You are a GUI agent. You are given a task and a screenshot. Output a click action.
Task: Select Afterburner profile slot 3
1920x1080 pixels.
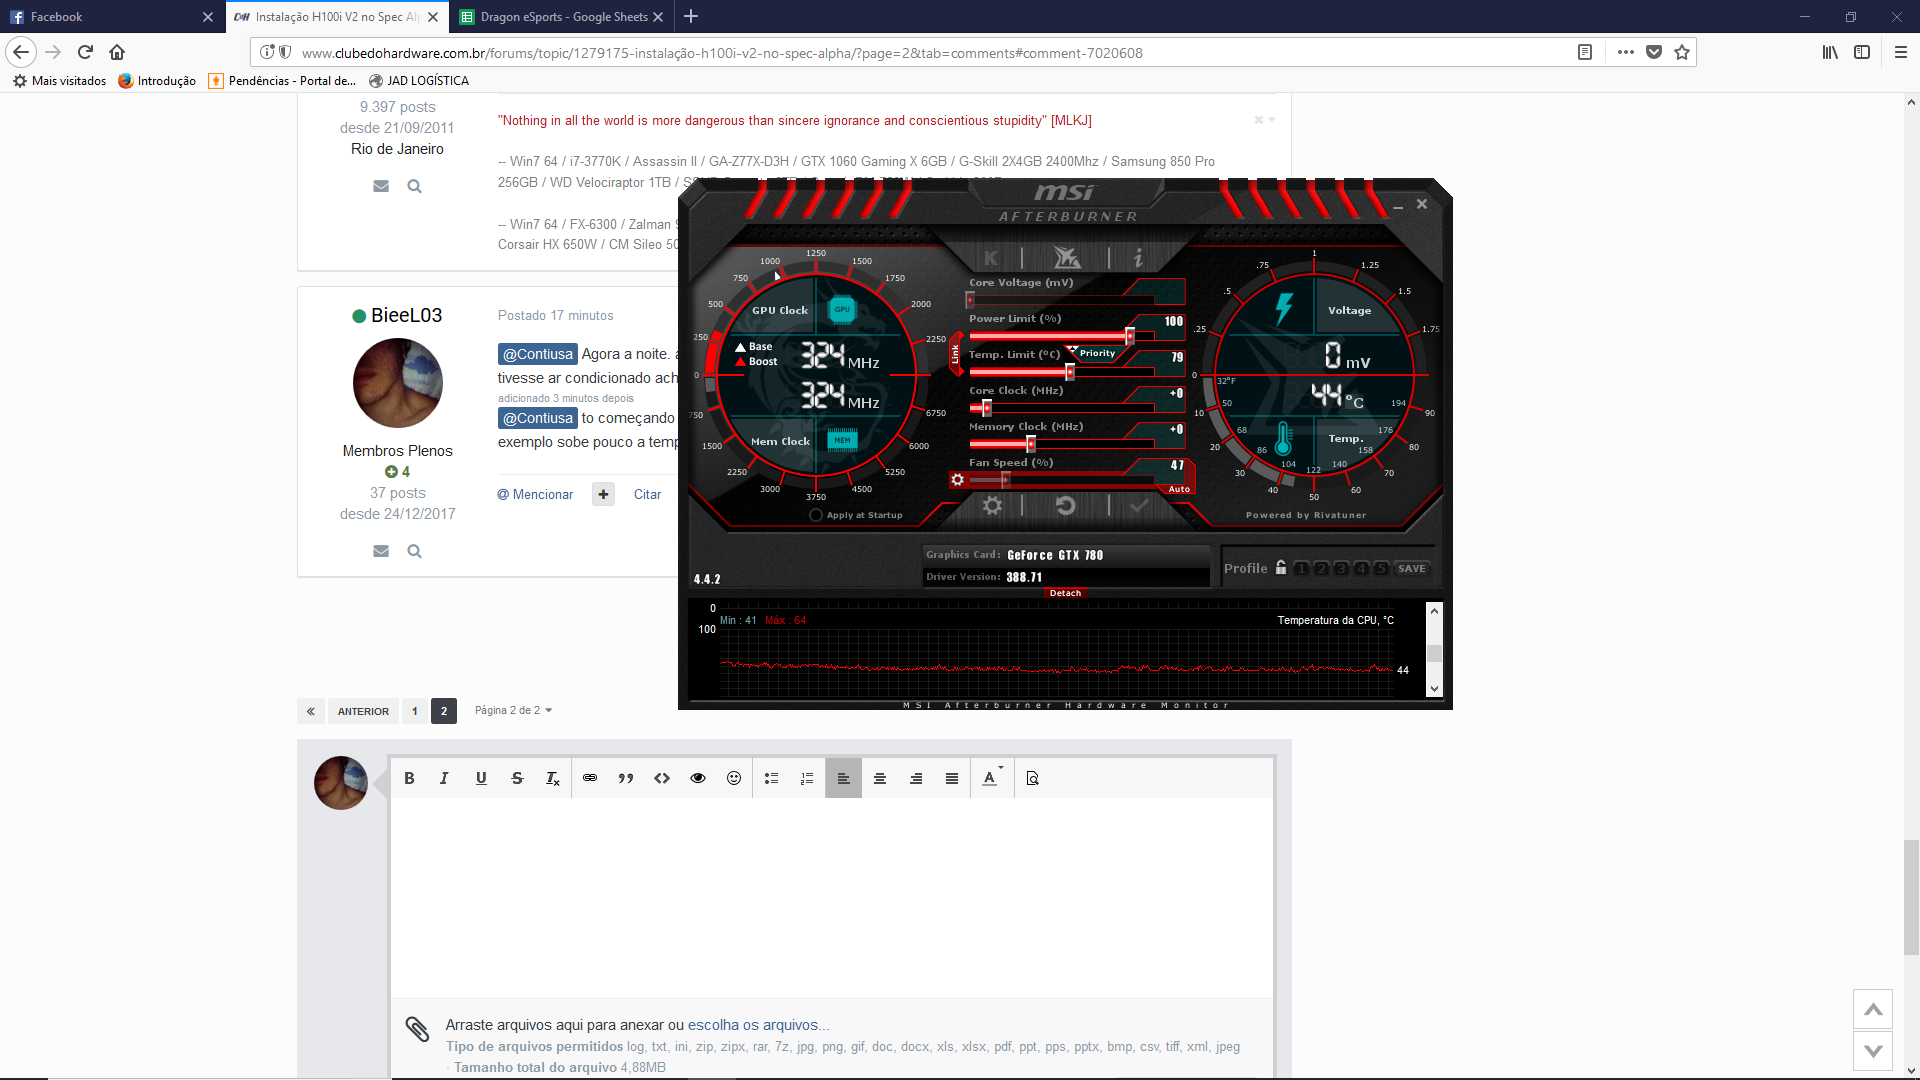1341,568
